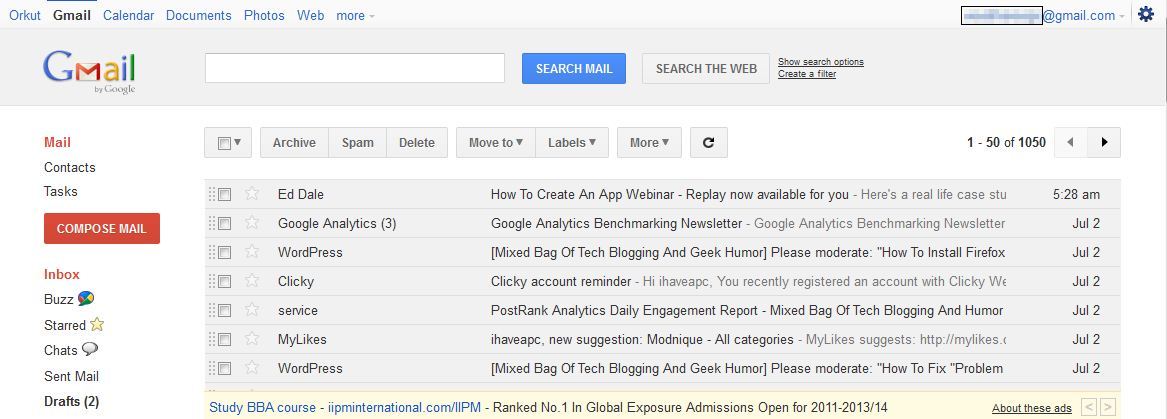
Task: Click the Buzz colored icon in sidebar
Action: [86, 298]
